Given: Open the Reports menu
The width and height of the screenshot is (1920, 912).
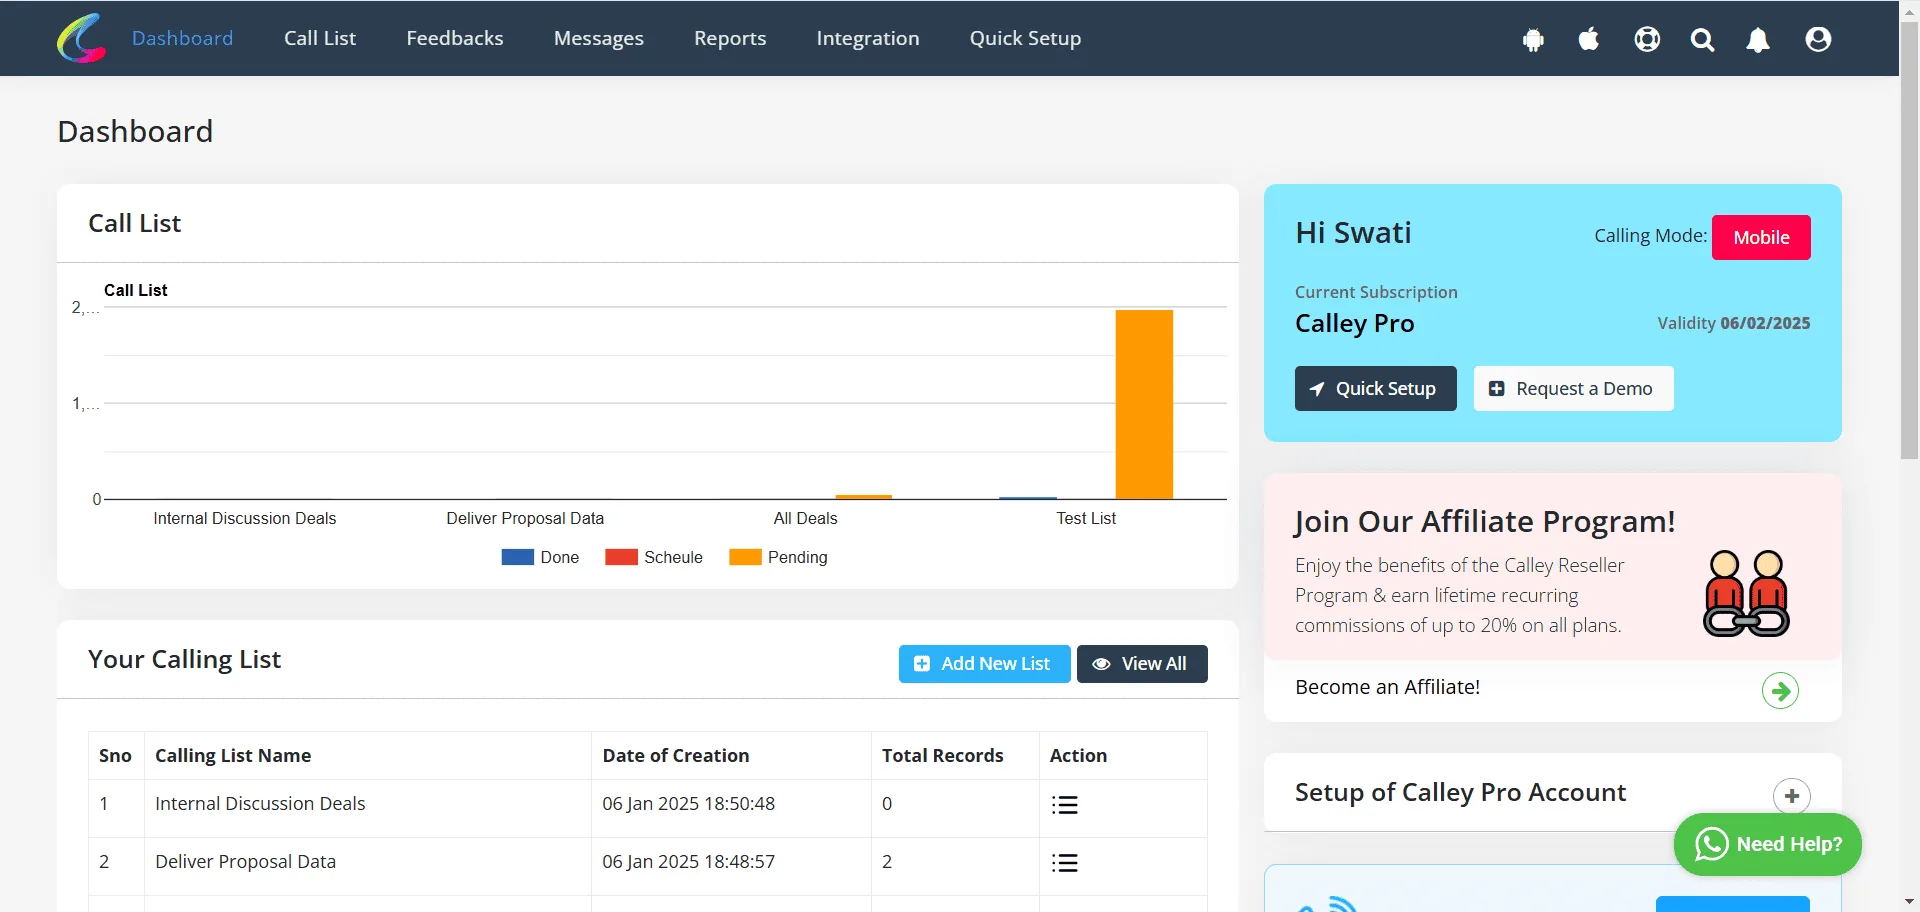Looking at the screenshot, I should pos(730,38).
